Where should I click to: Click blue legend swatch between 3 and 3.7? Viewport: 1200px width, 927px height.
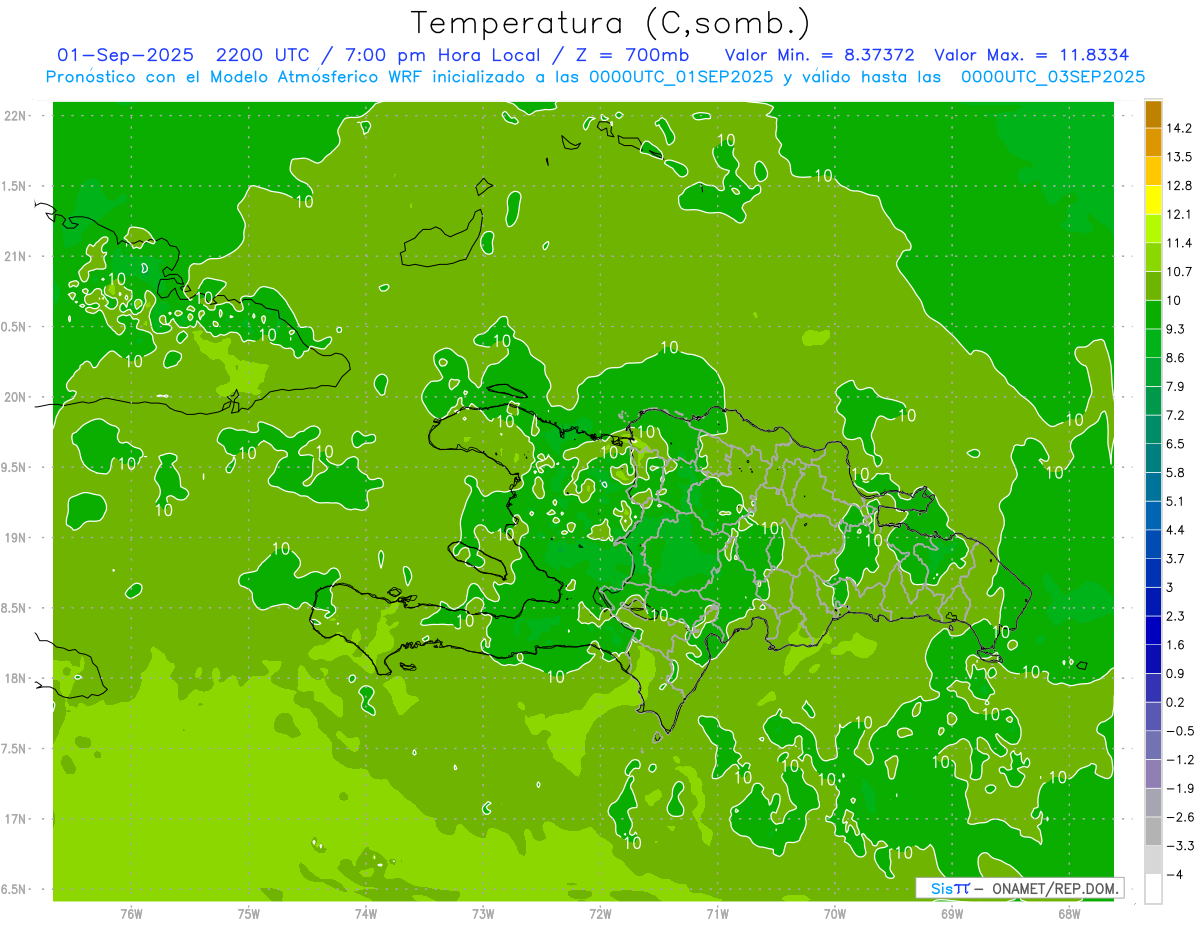pyautogui.click(x=1153, y=573)
